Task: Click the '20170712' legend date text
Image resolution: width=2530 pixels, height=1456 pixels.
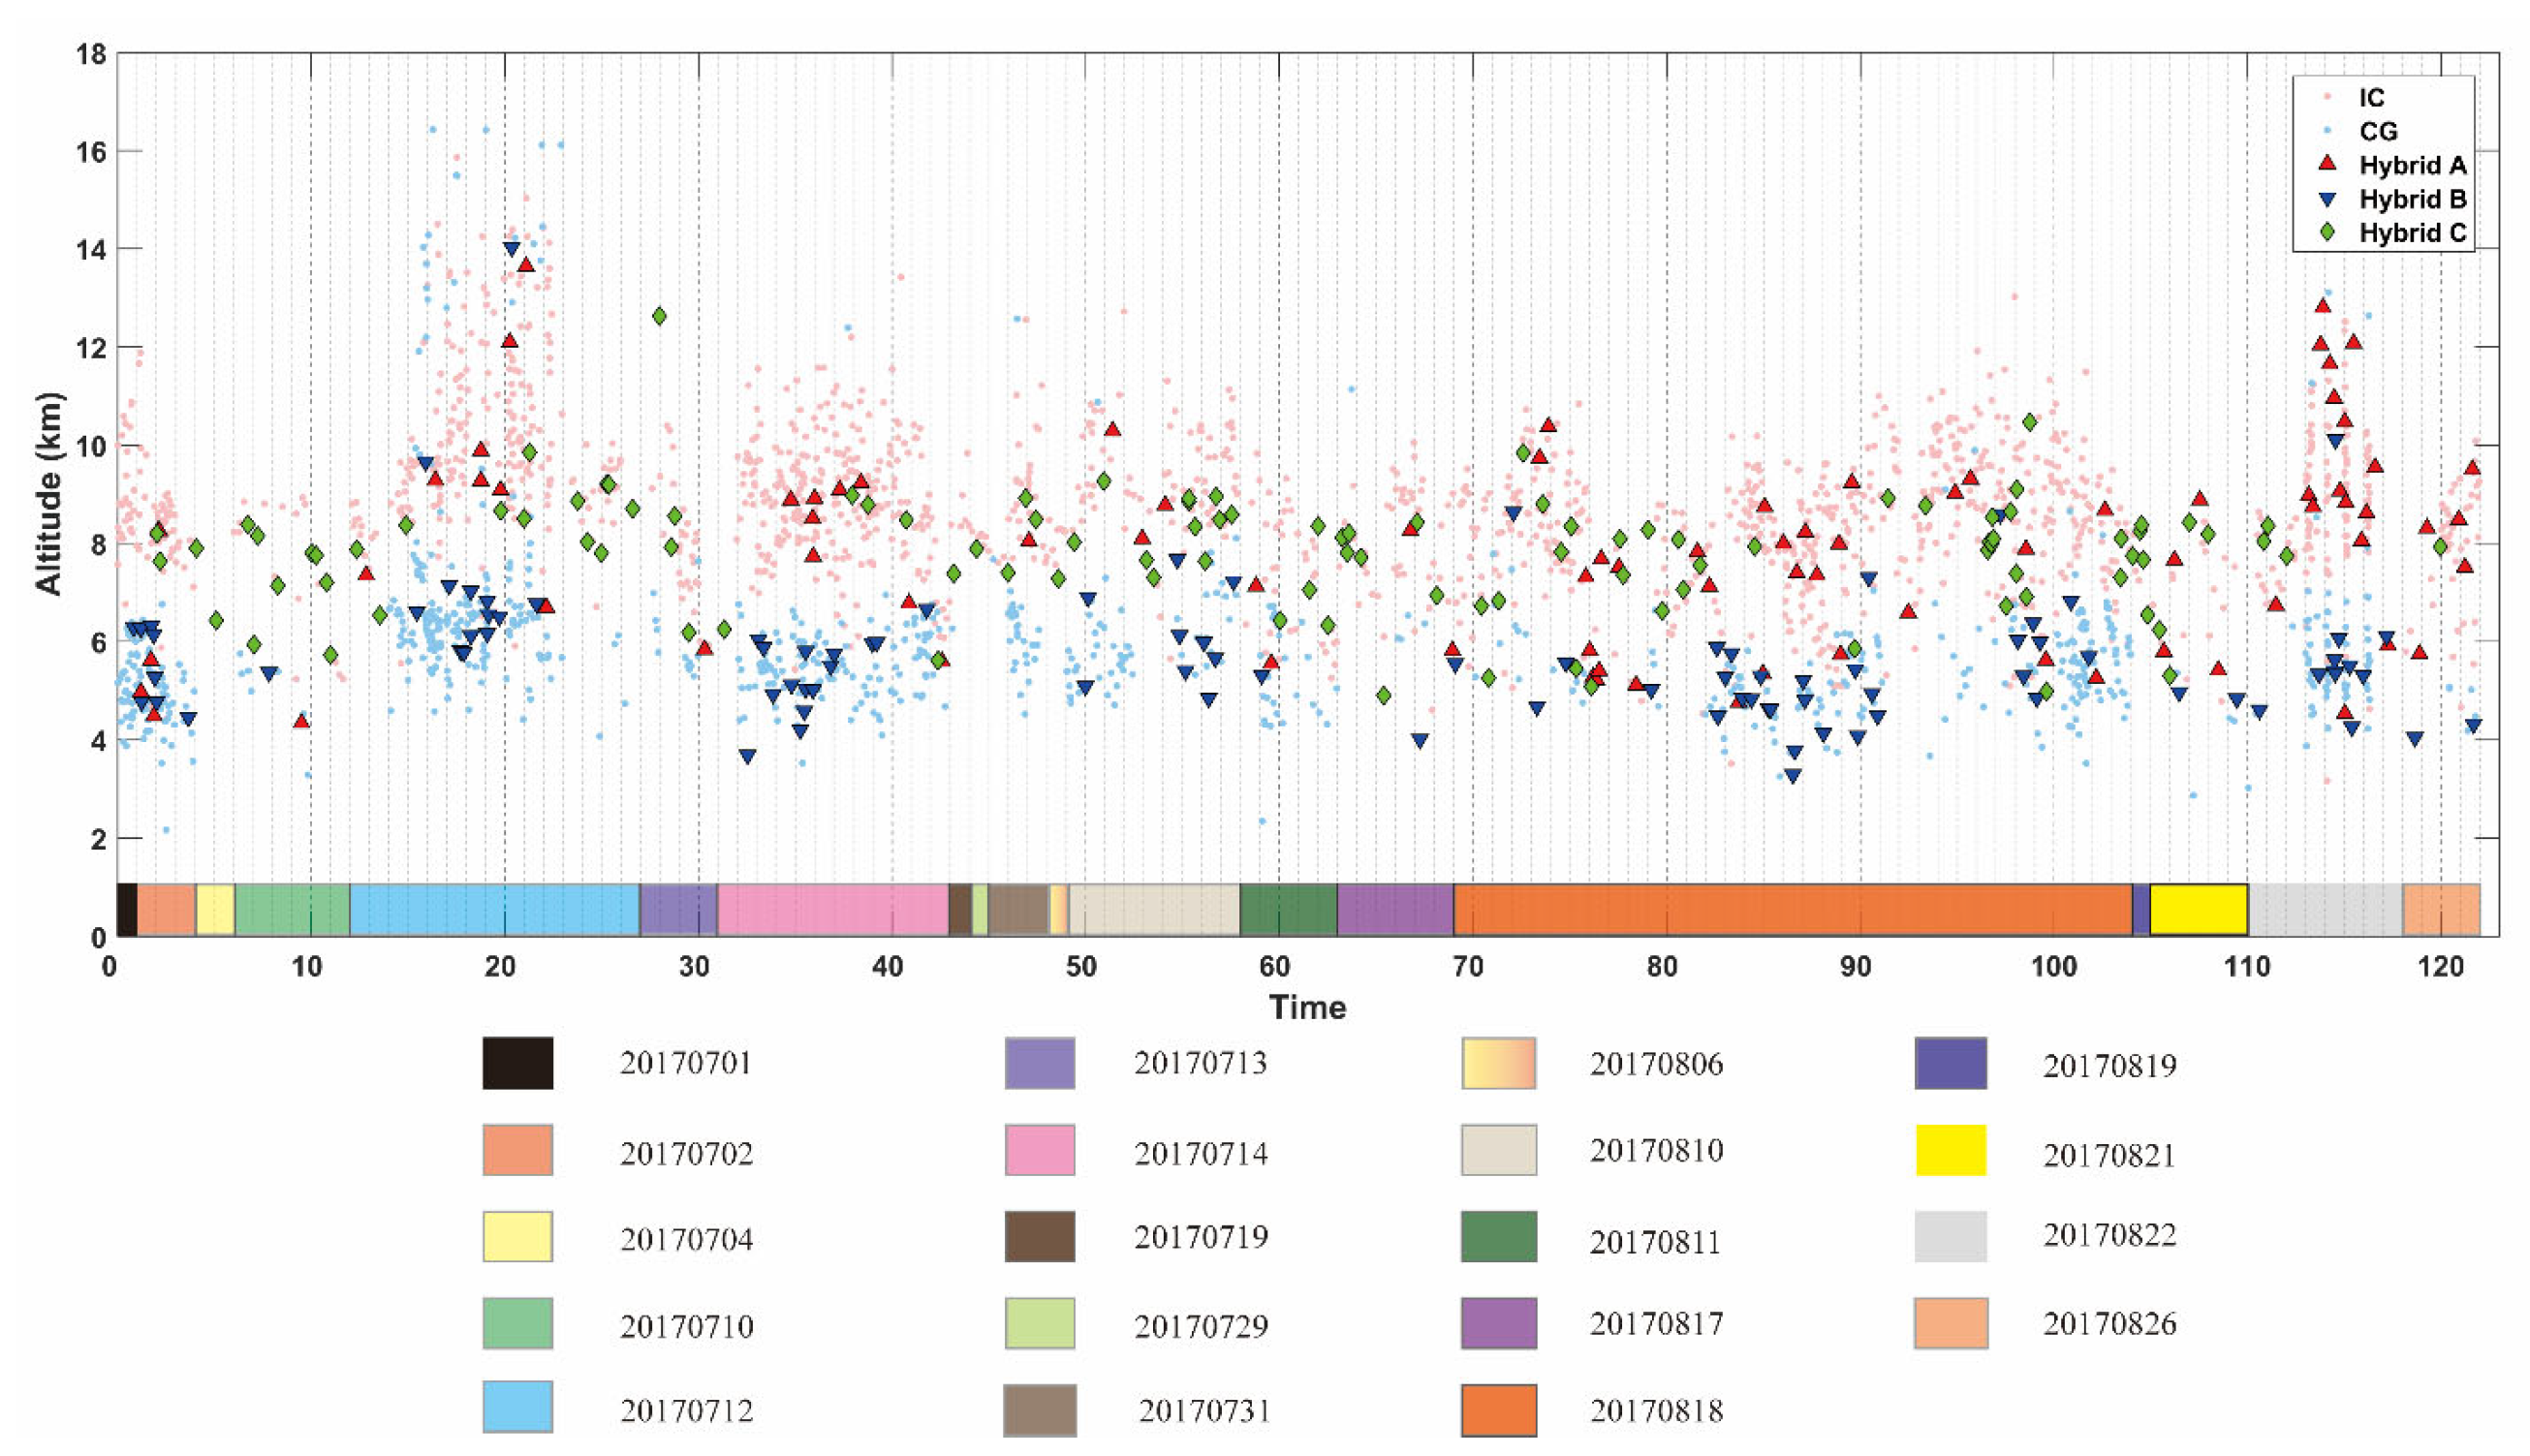Action: [x=686, y=1411]
